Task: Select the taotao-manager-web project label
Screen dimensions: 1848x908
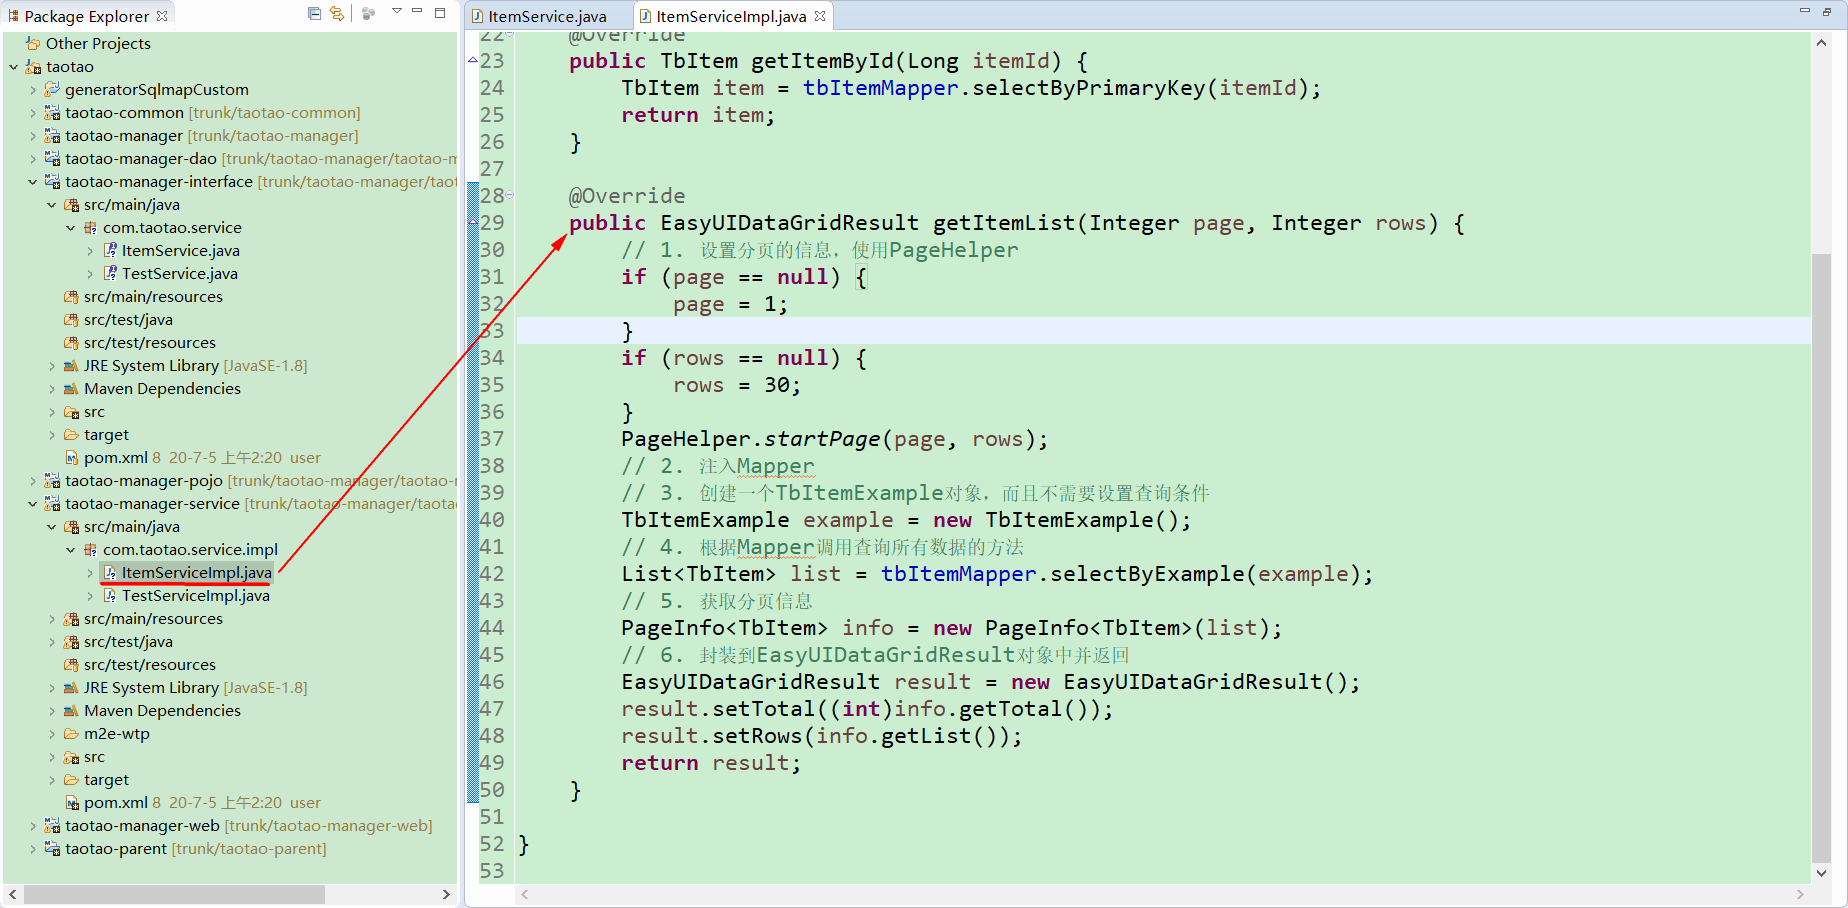Action: 142,825
